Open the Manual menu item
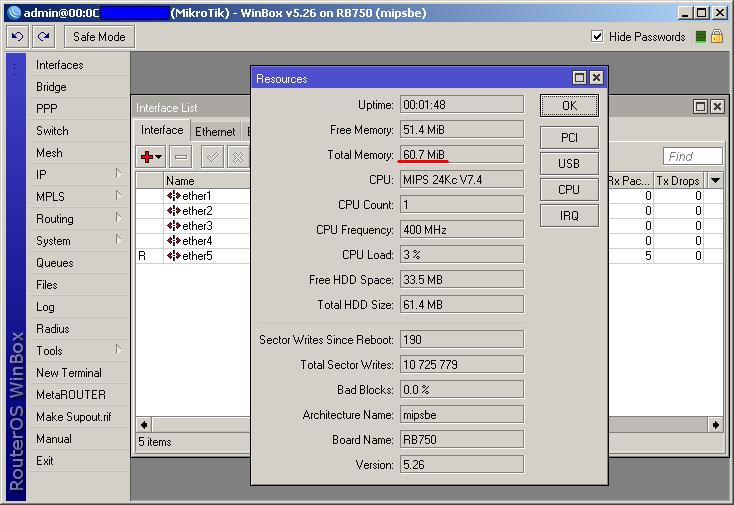Viewport: 734px width, 505px height. [54, 439]
